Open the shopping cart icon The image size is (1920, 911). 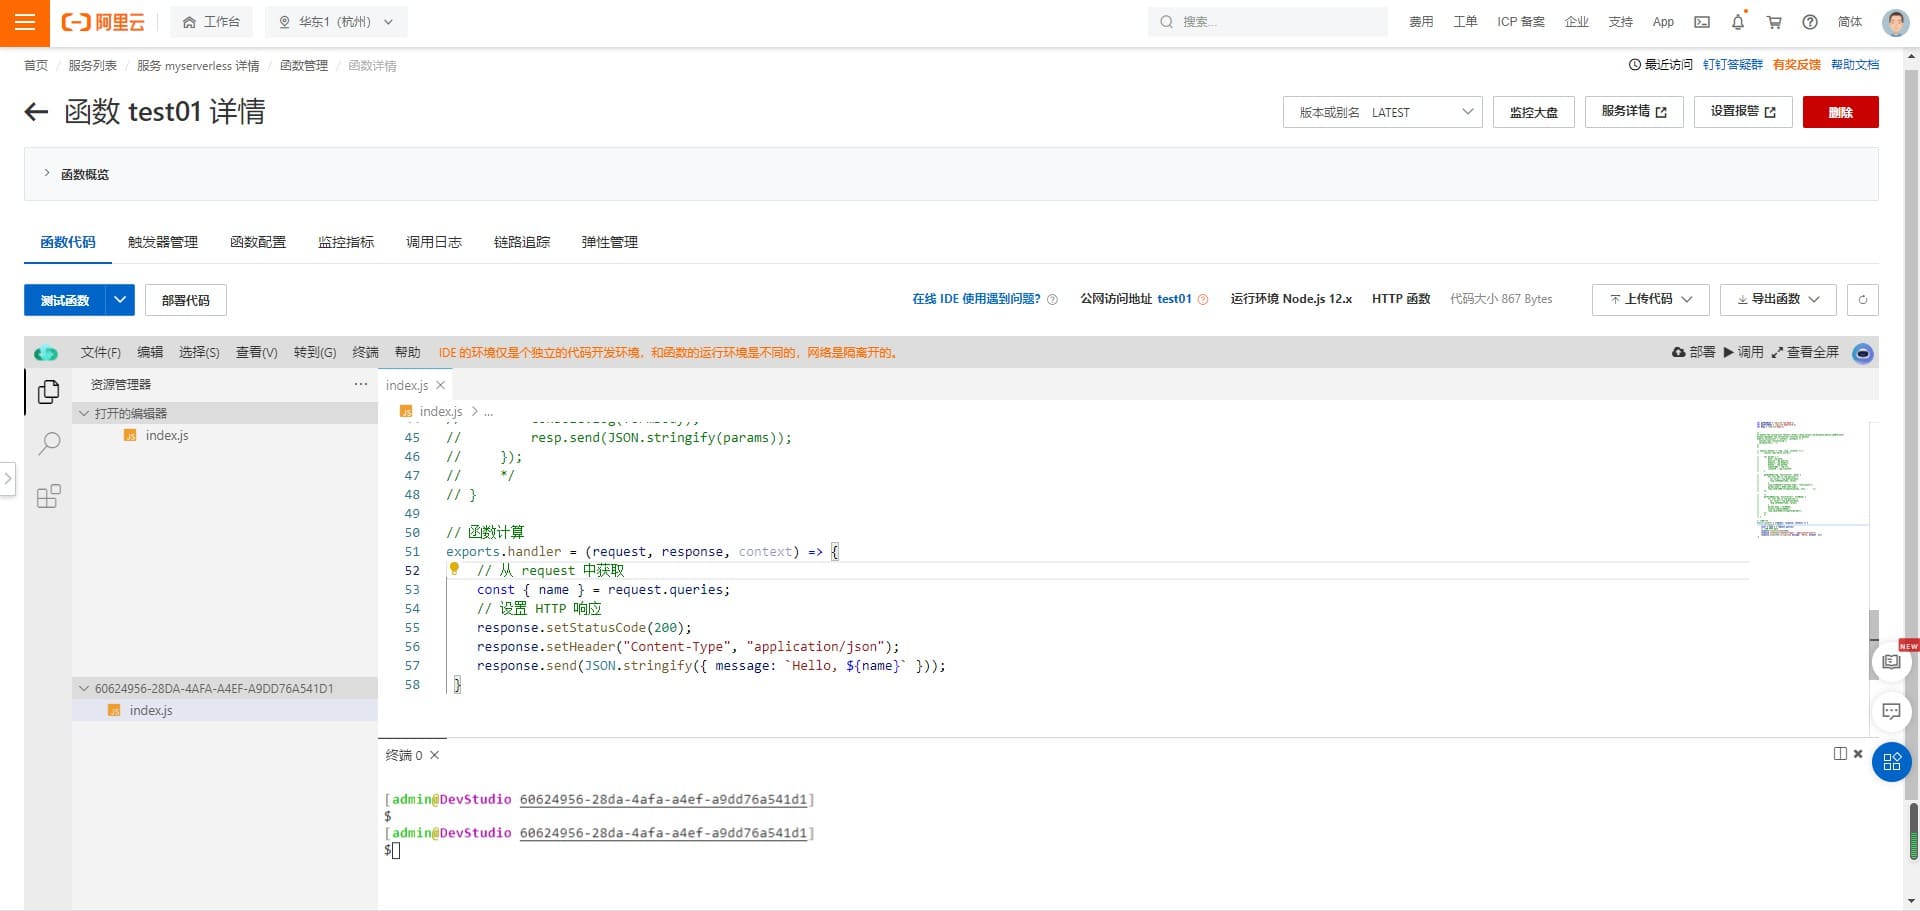[x=1774, y=22]
